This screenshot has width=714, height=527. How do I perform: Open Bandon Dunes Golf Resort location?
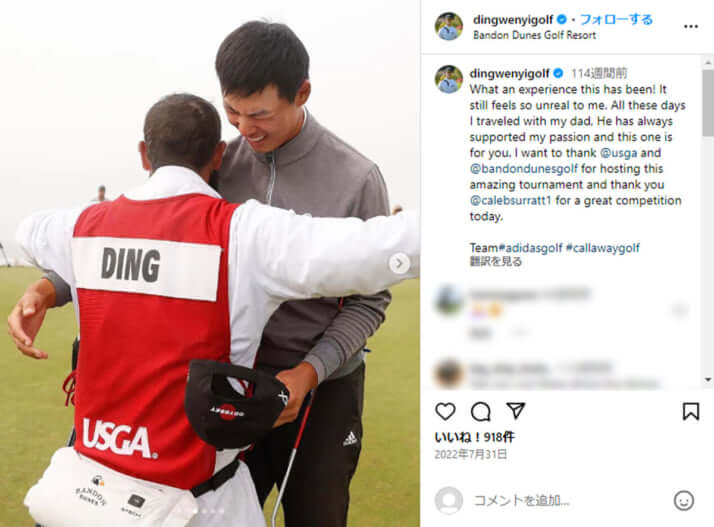click(x=534, y=35)
